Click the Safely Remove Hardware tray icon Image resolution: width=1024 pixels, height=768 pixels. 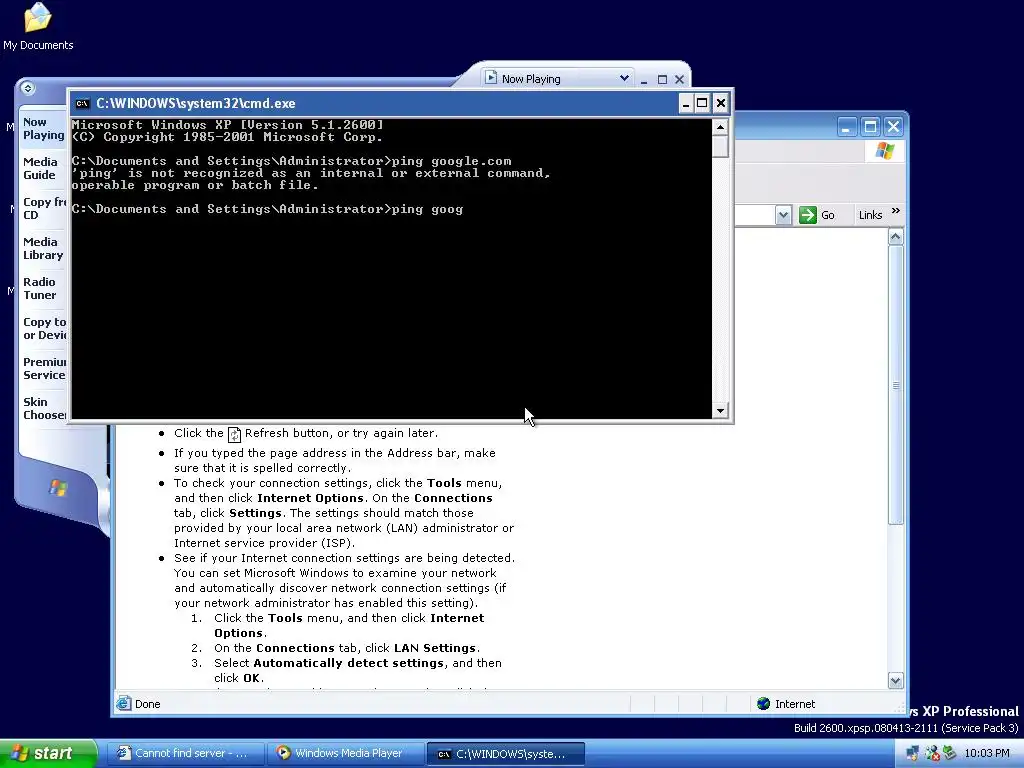tap(950, 754)
